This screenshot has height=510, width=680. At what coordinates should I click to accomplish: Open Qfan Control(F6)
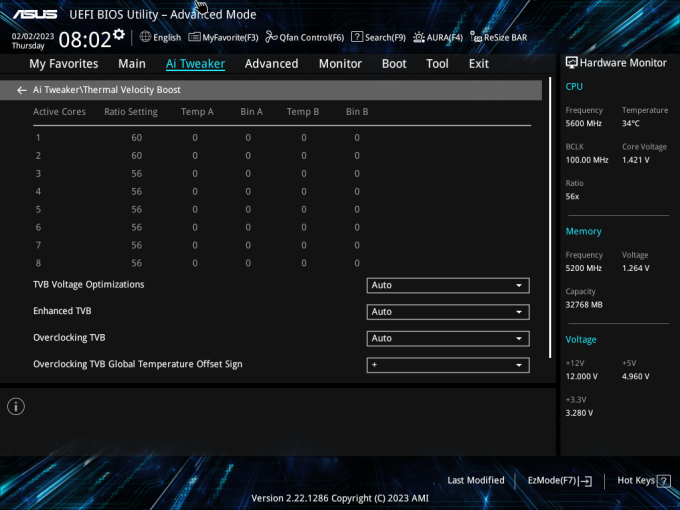click(304, 37)
